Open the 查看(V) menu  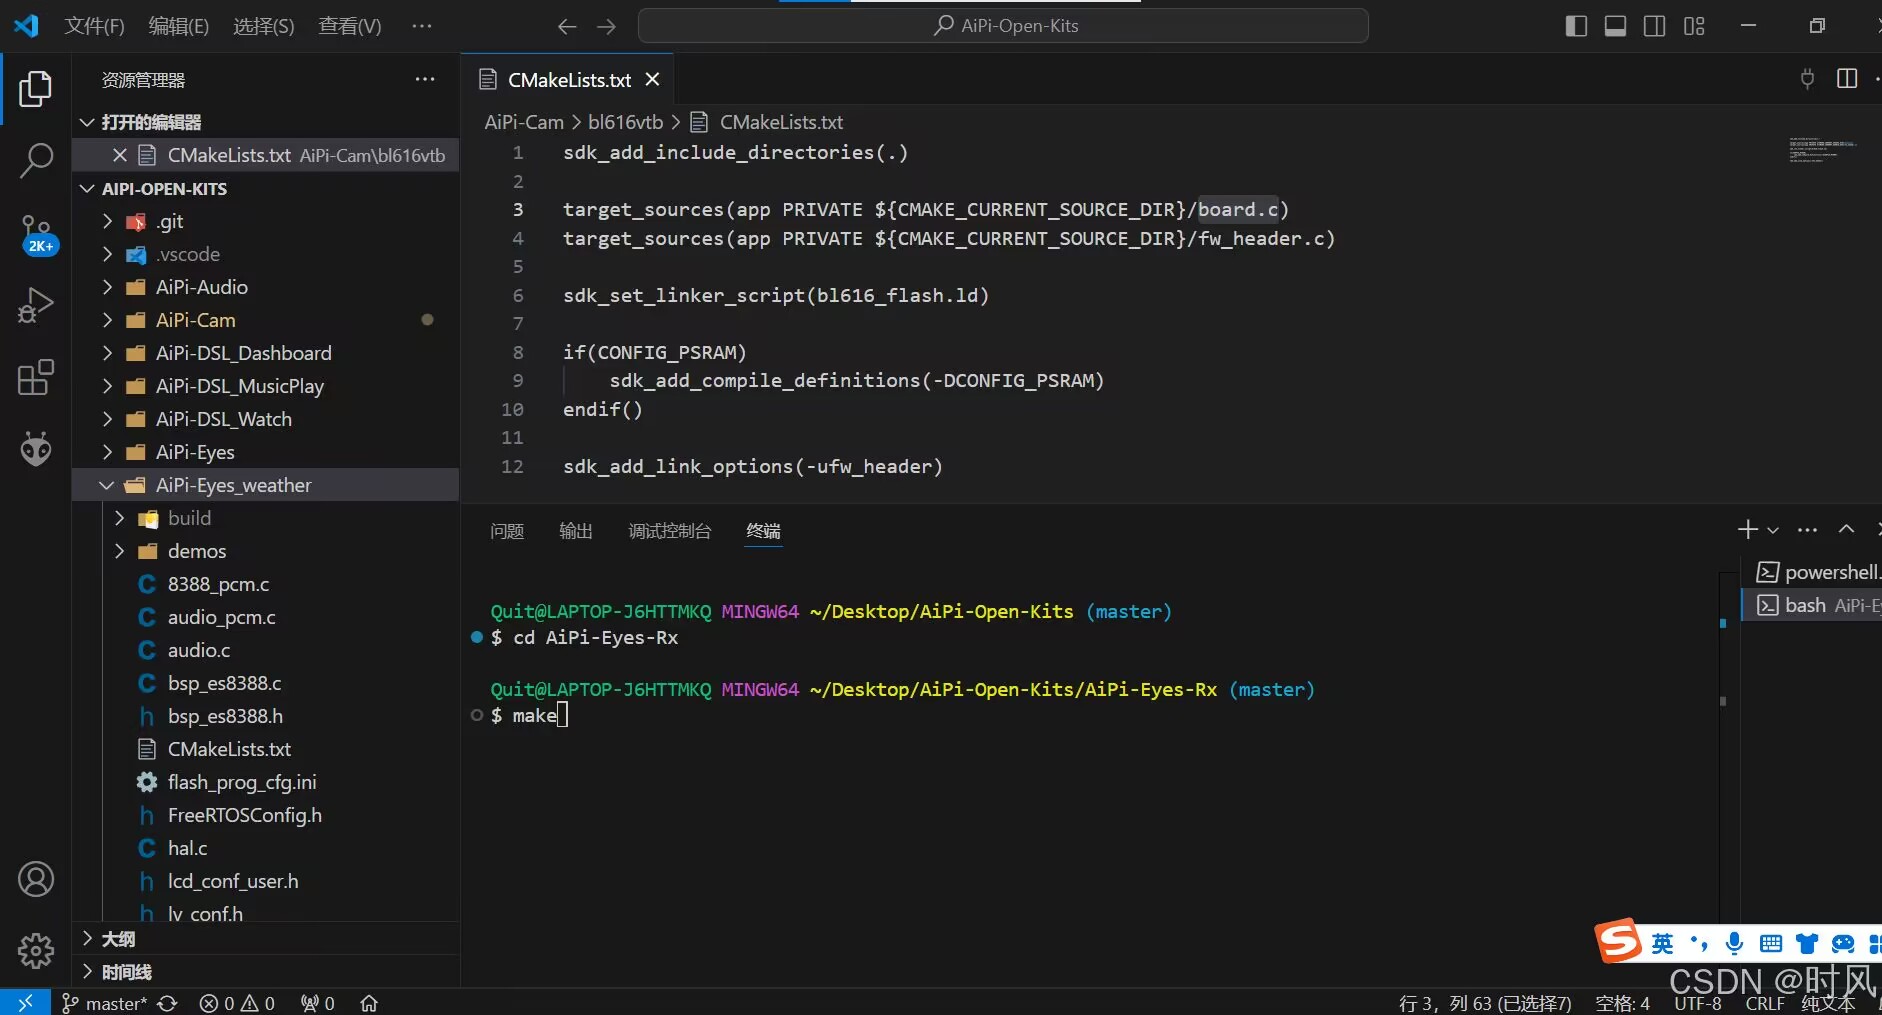click(350, 26)
